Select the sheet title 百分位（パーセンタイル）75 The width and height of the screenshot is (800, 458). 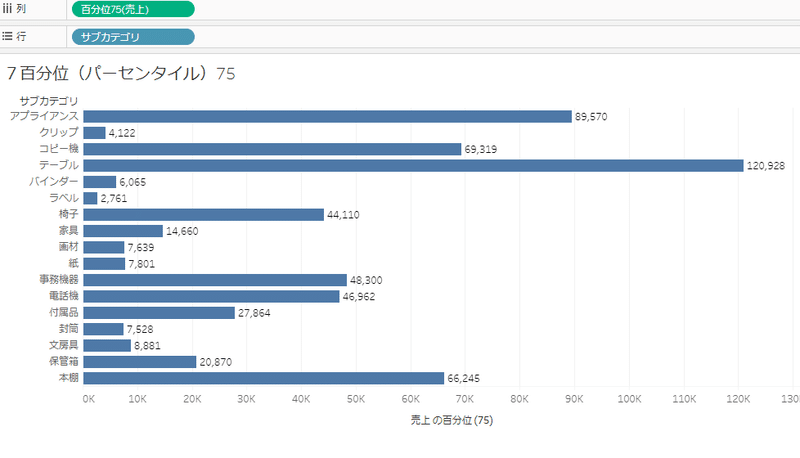tap(121, 73)
